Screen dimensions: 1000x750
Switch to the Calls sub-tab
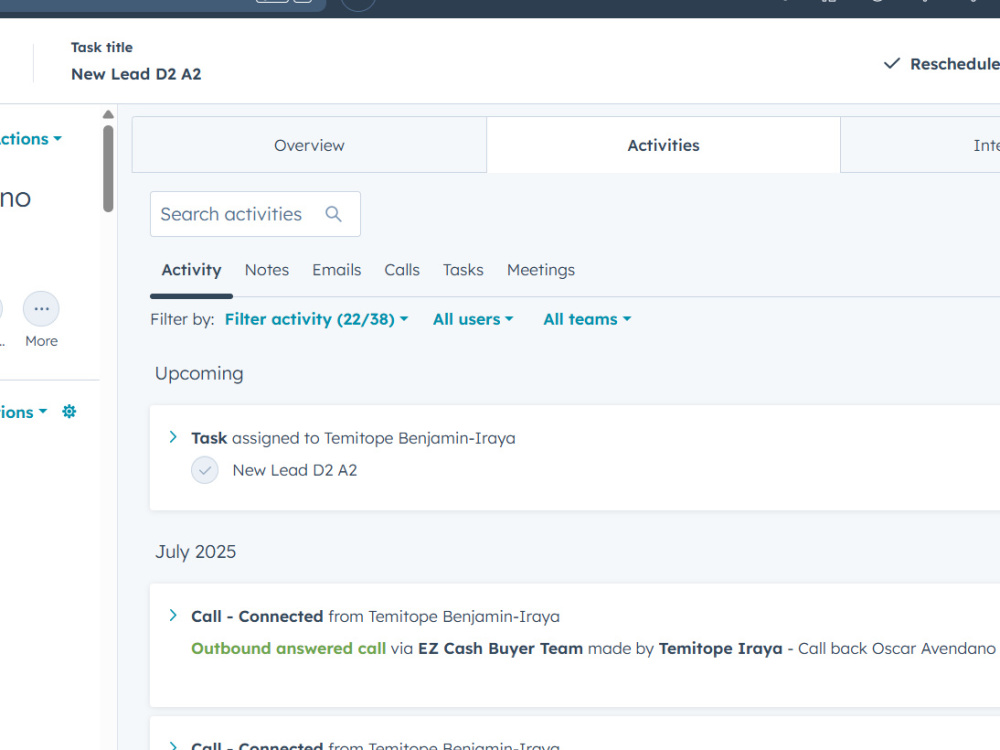[x=402, y=270]
